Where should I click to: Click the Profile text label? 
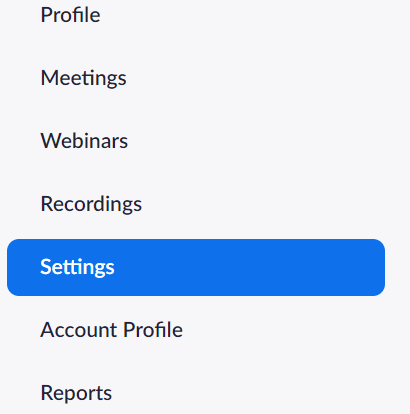tap(70, 15)
